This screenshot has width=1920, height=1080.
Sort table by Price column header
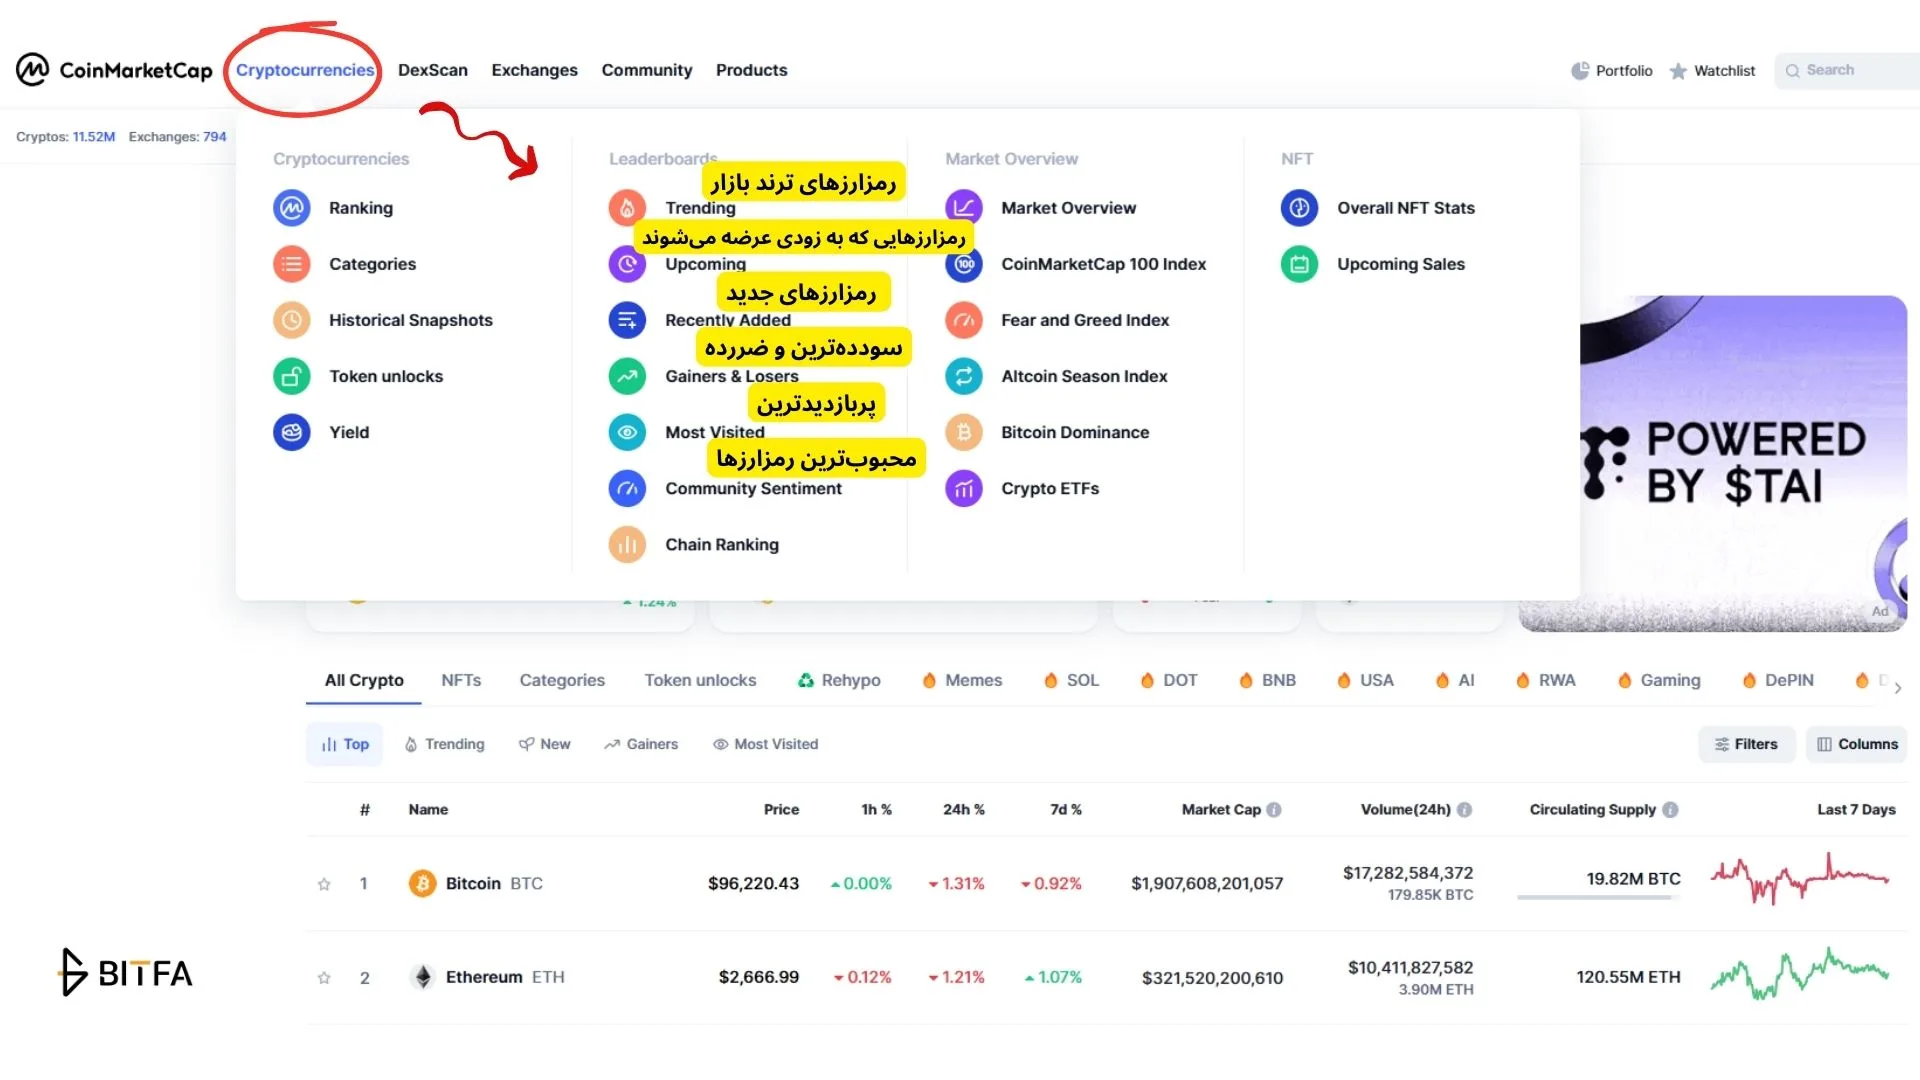pos(781,810)
